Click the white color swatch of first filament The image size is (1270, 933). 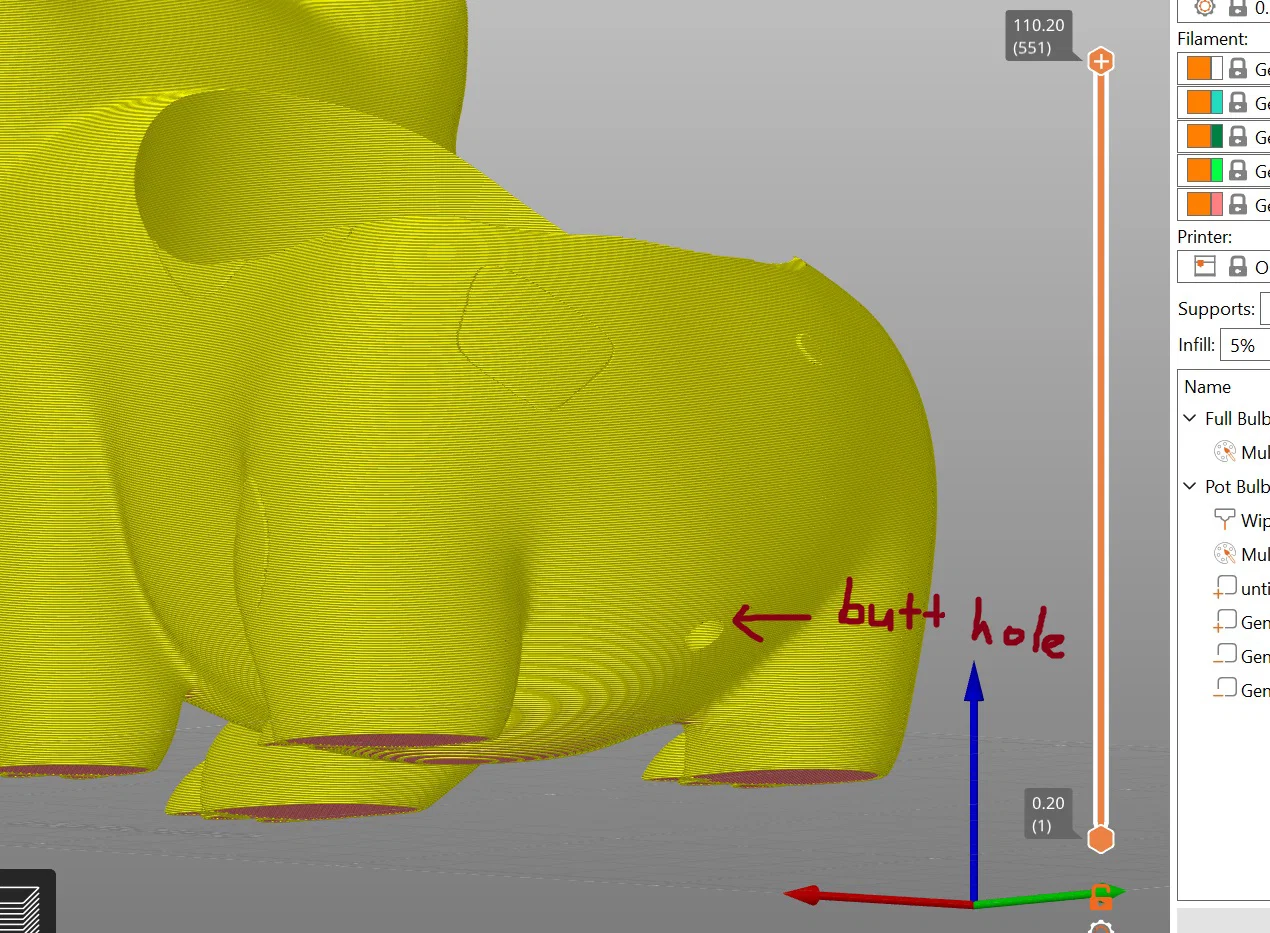(1217, 68)
